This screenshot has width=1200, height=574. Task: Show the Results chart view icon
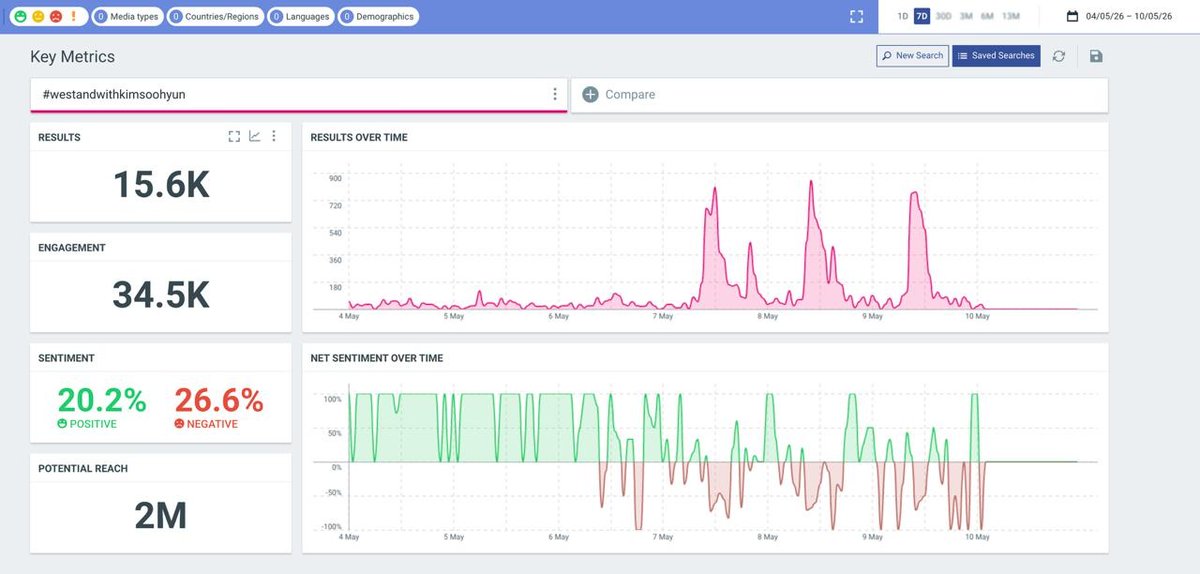255,136
